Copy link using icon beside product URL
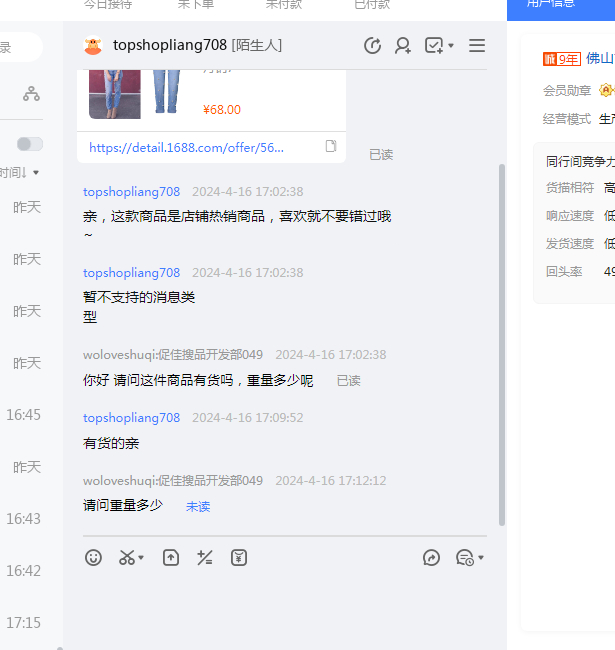 pos(331,147)
